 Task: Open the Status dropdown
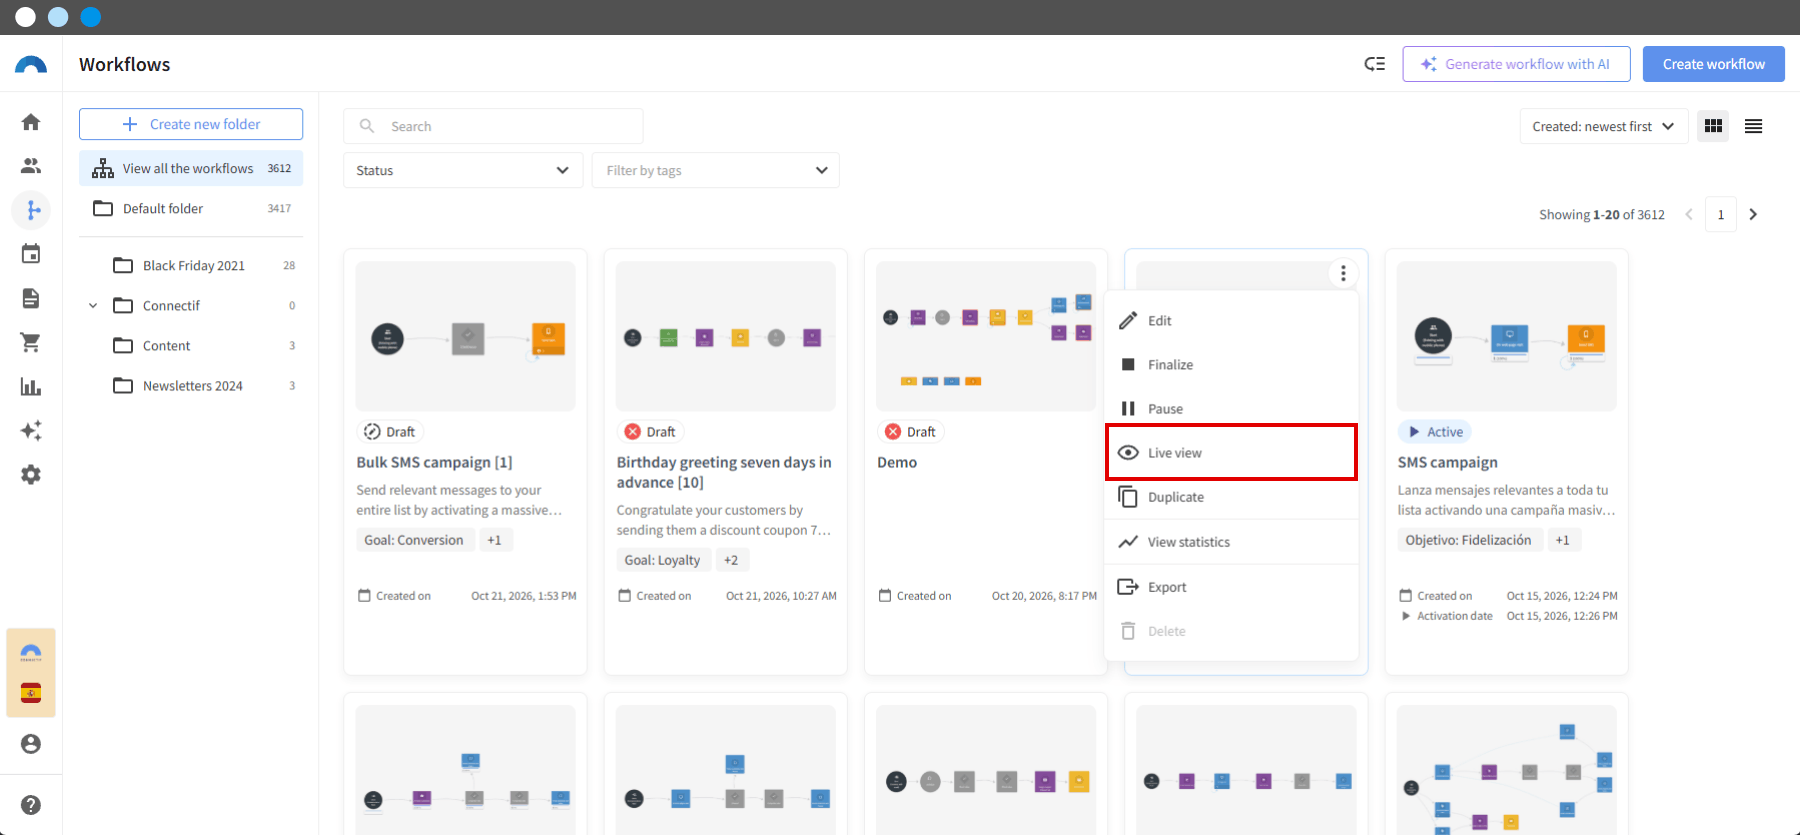(x=463, y=170)
